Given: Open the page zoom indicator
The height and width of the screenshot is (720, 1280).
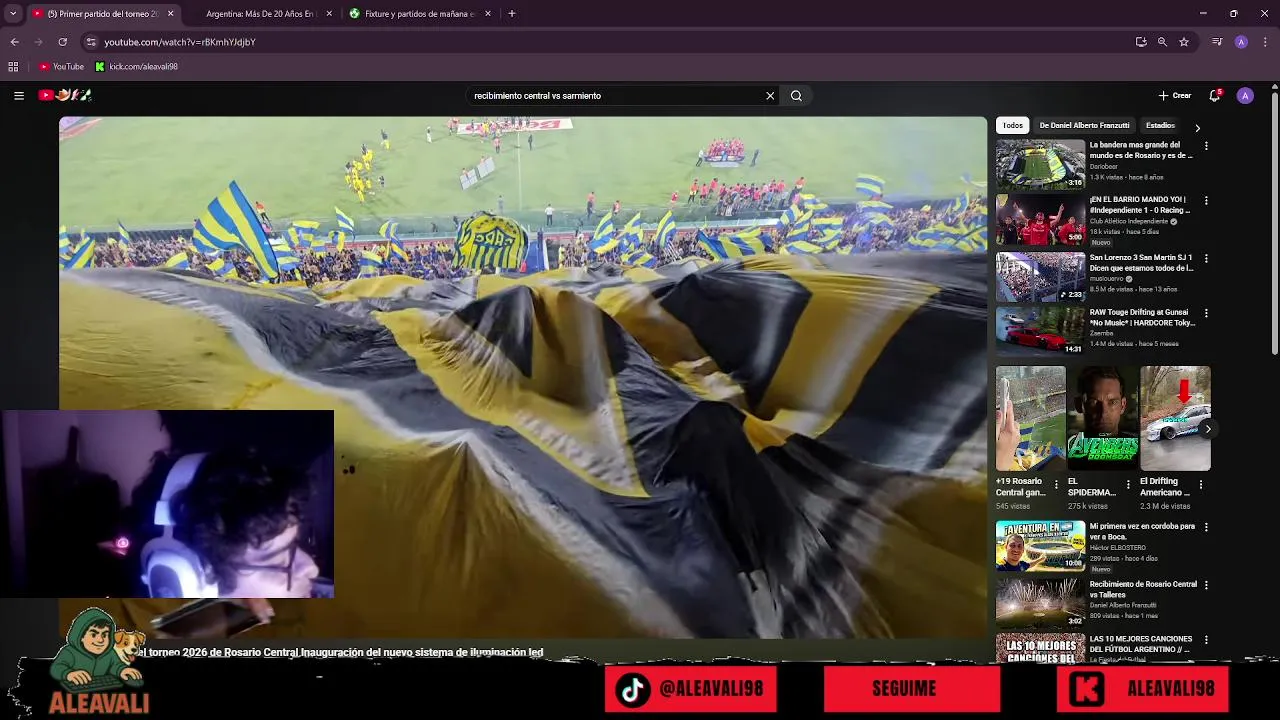Looking at the screenshot, I should 1162,42.
